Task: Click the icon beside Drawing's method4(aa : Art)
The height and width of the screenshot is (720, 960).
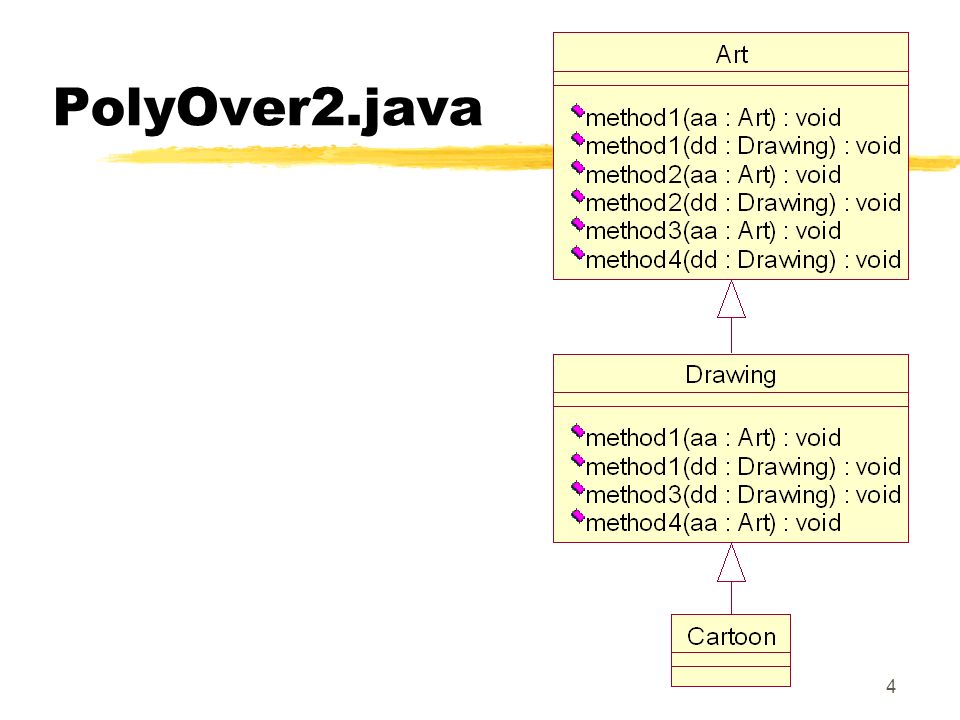Action: 577,517
